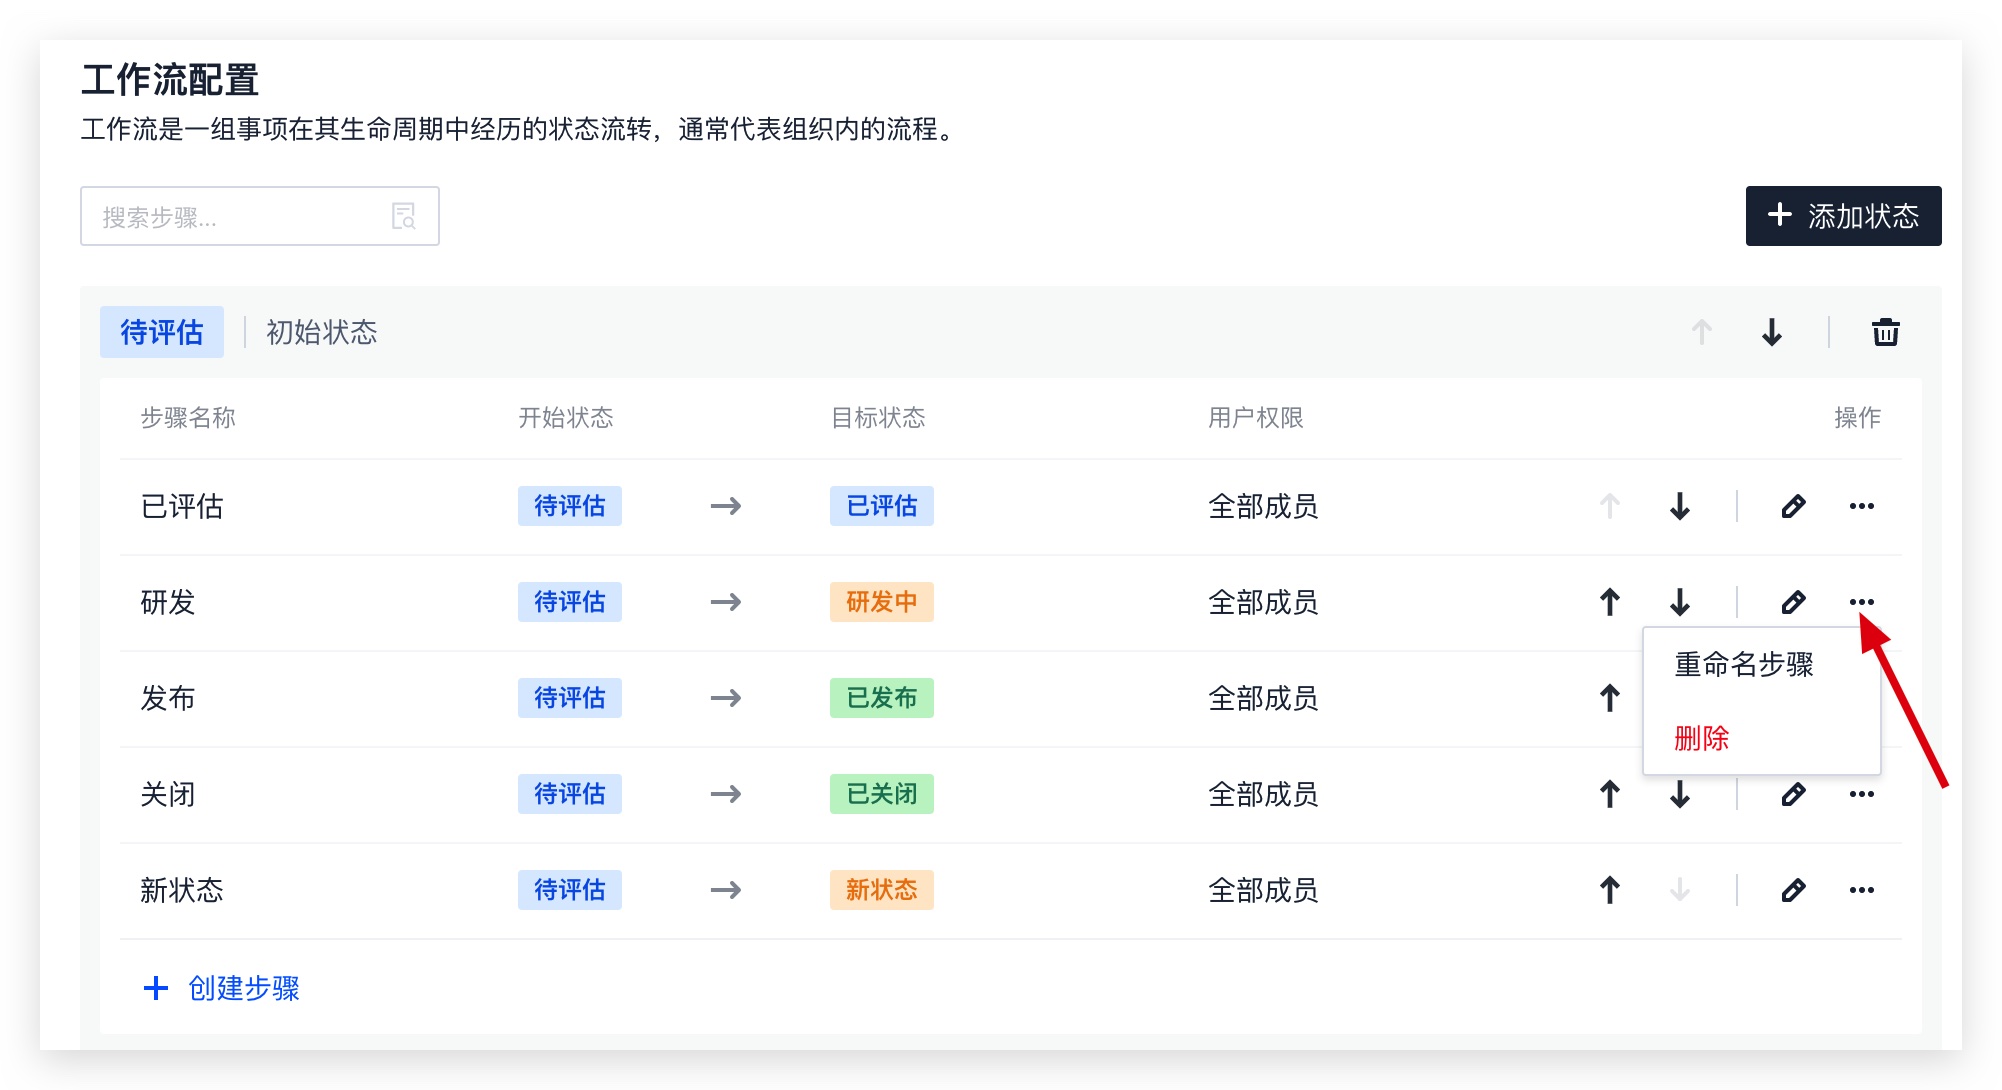Move the 关闭 step down with its arrow

(1681, 794)
